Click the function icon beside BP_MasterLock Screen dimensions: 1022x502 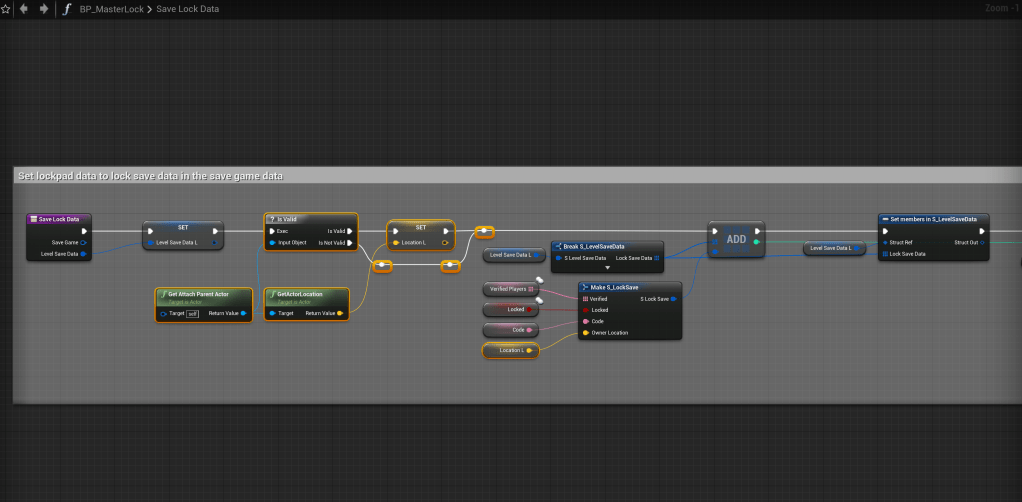pyautogui.click(x=67, y=9)
